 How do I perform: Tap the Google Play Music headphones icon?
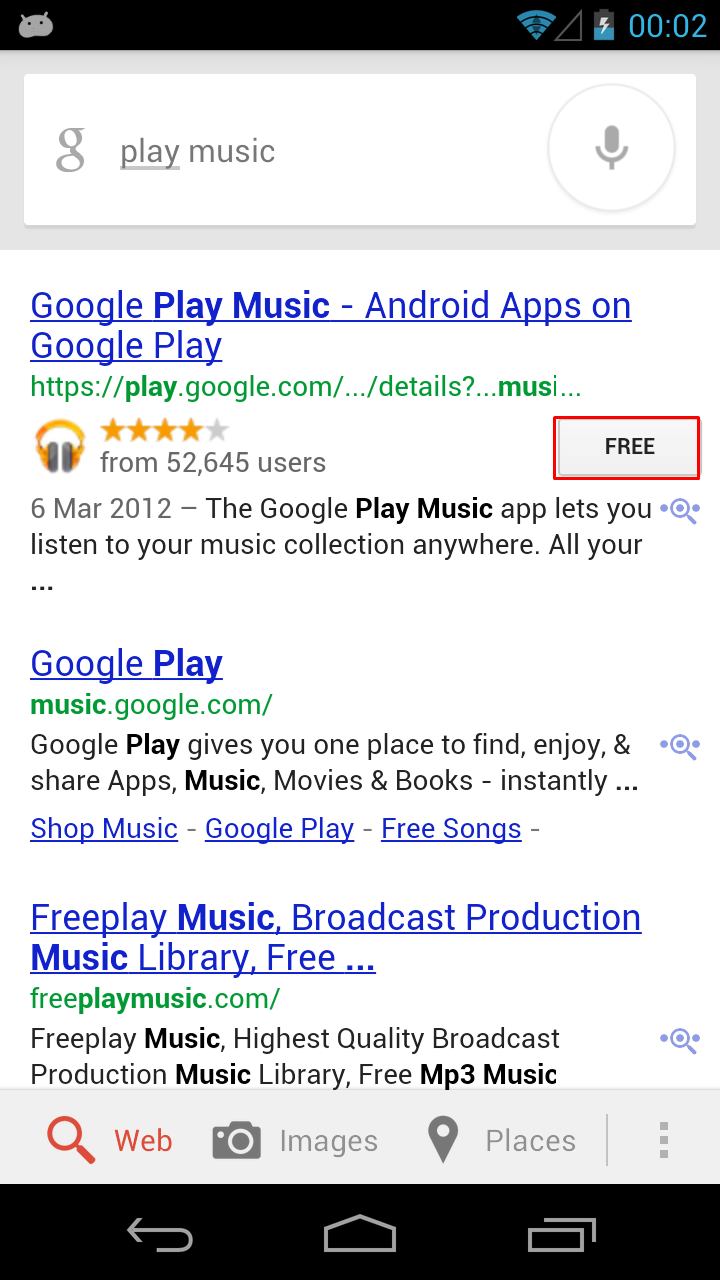61,446
